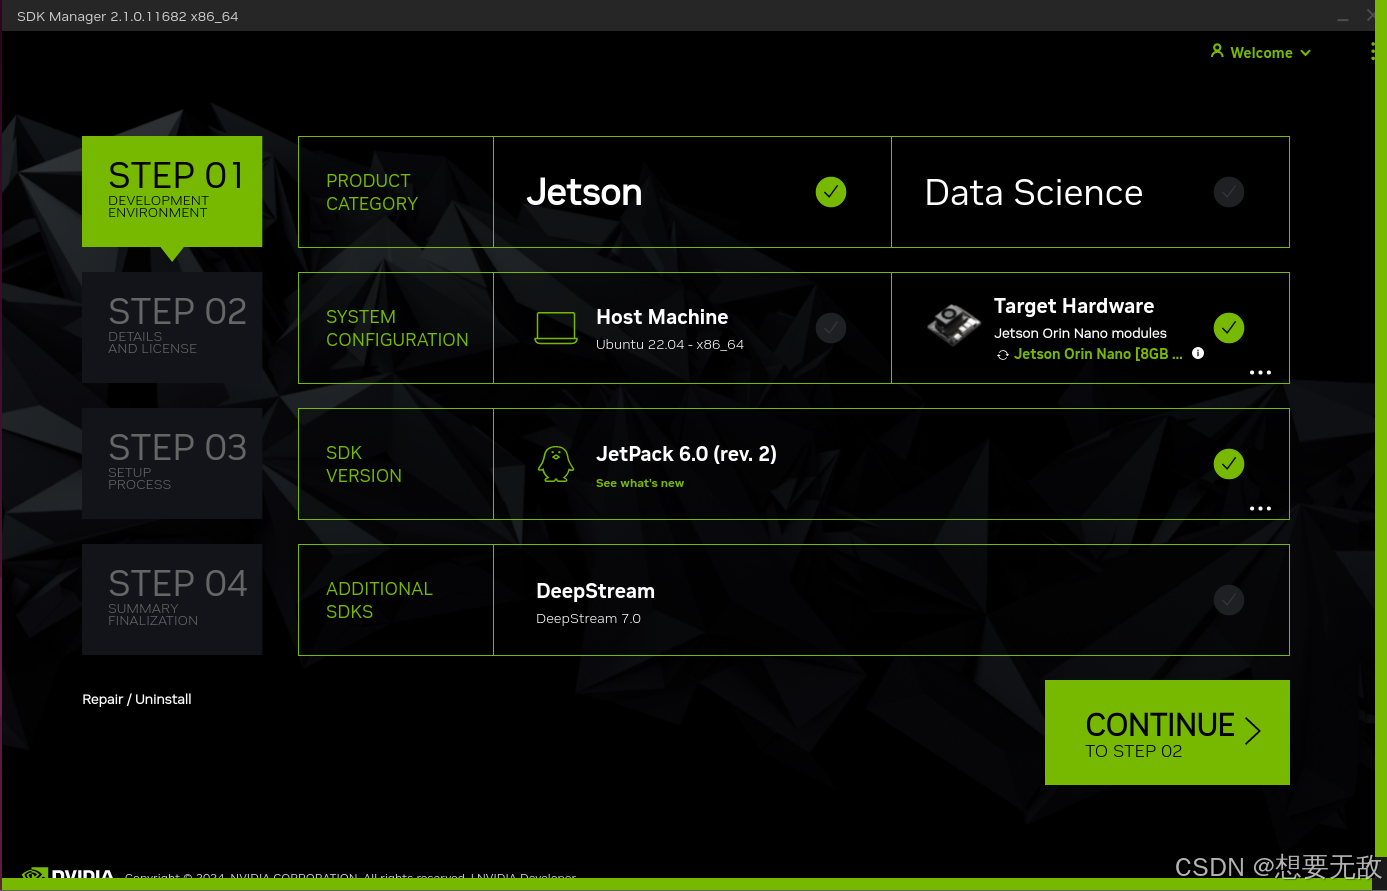Click the info icon beside Jetson Orin Nano

pyautogui.click(x=1198, y=353)
